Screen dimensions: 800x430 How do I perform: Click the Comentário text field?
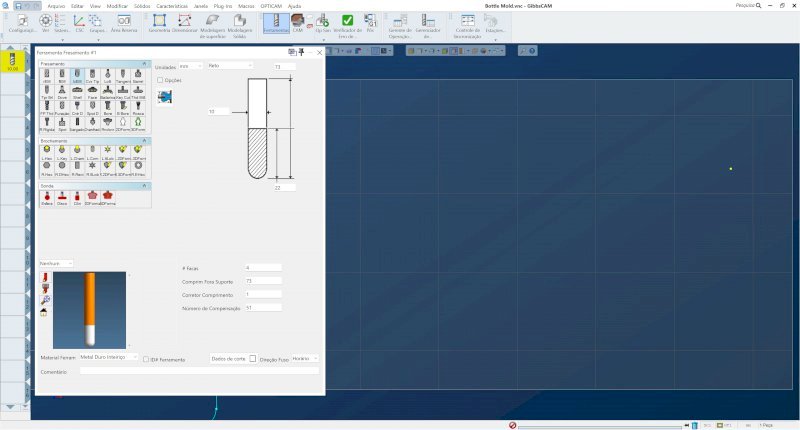click(x=199, y=370)
